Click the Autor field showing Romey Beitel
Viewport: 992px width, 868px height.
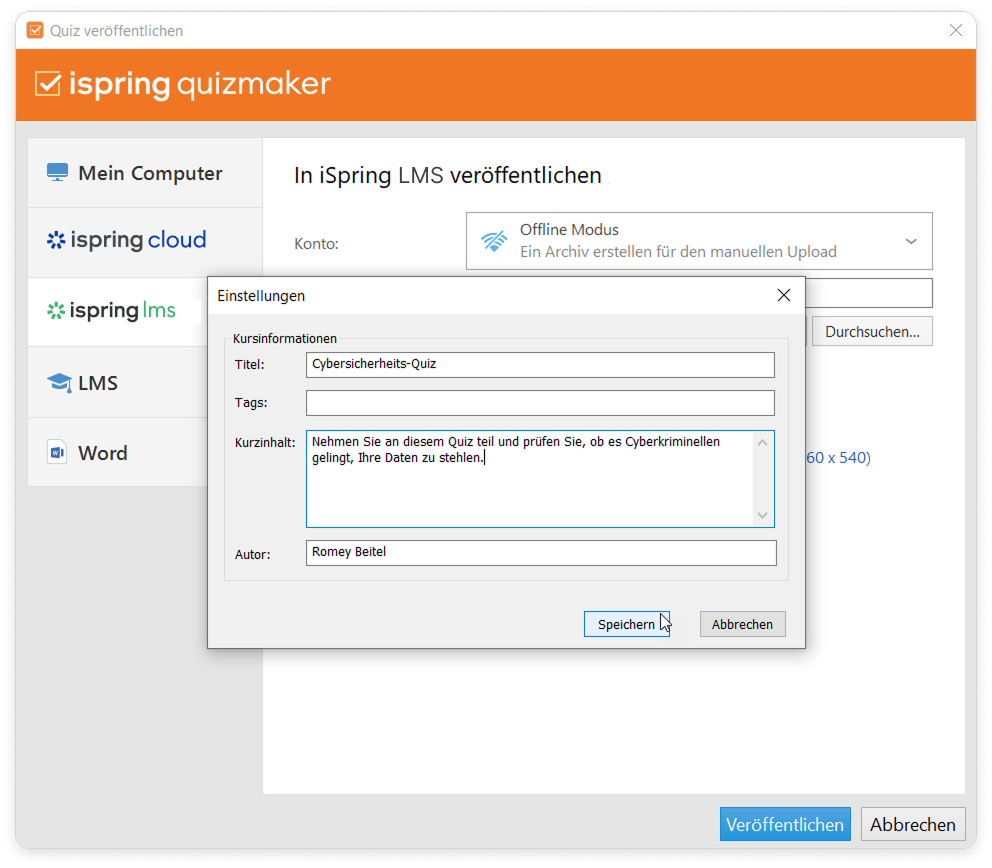click(x=540, y=552)
